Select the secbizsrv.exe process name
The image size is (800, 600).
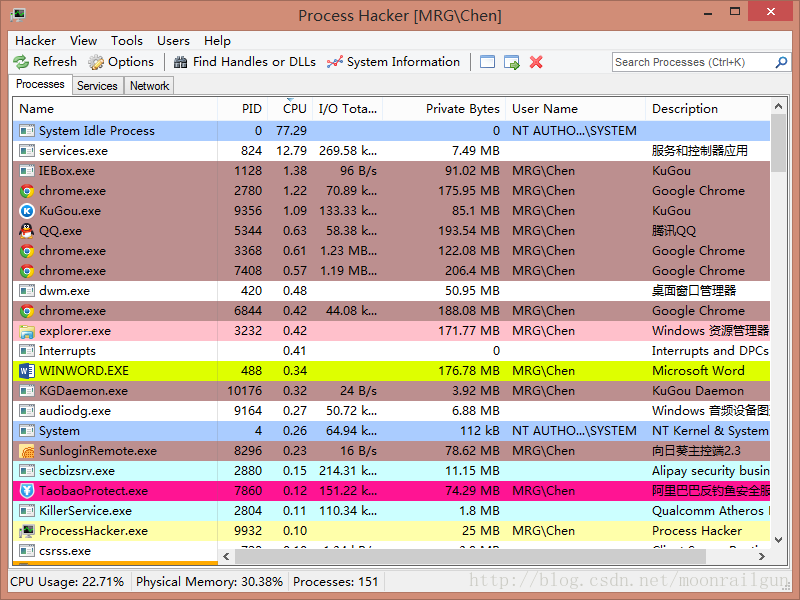pos(77,471)
